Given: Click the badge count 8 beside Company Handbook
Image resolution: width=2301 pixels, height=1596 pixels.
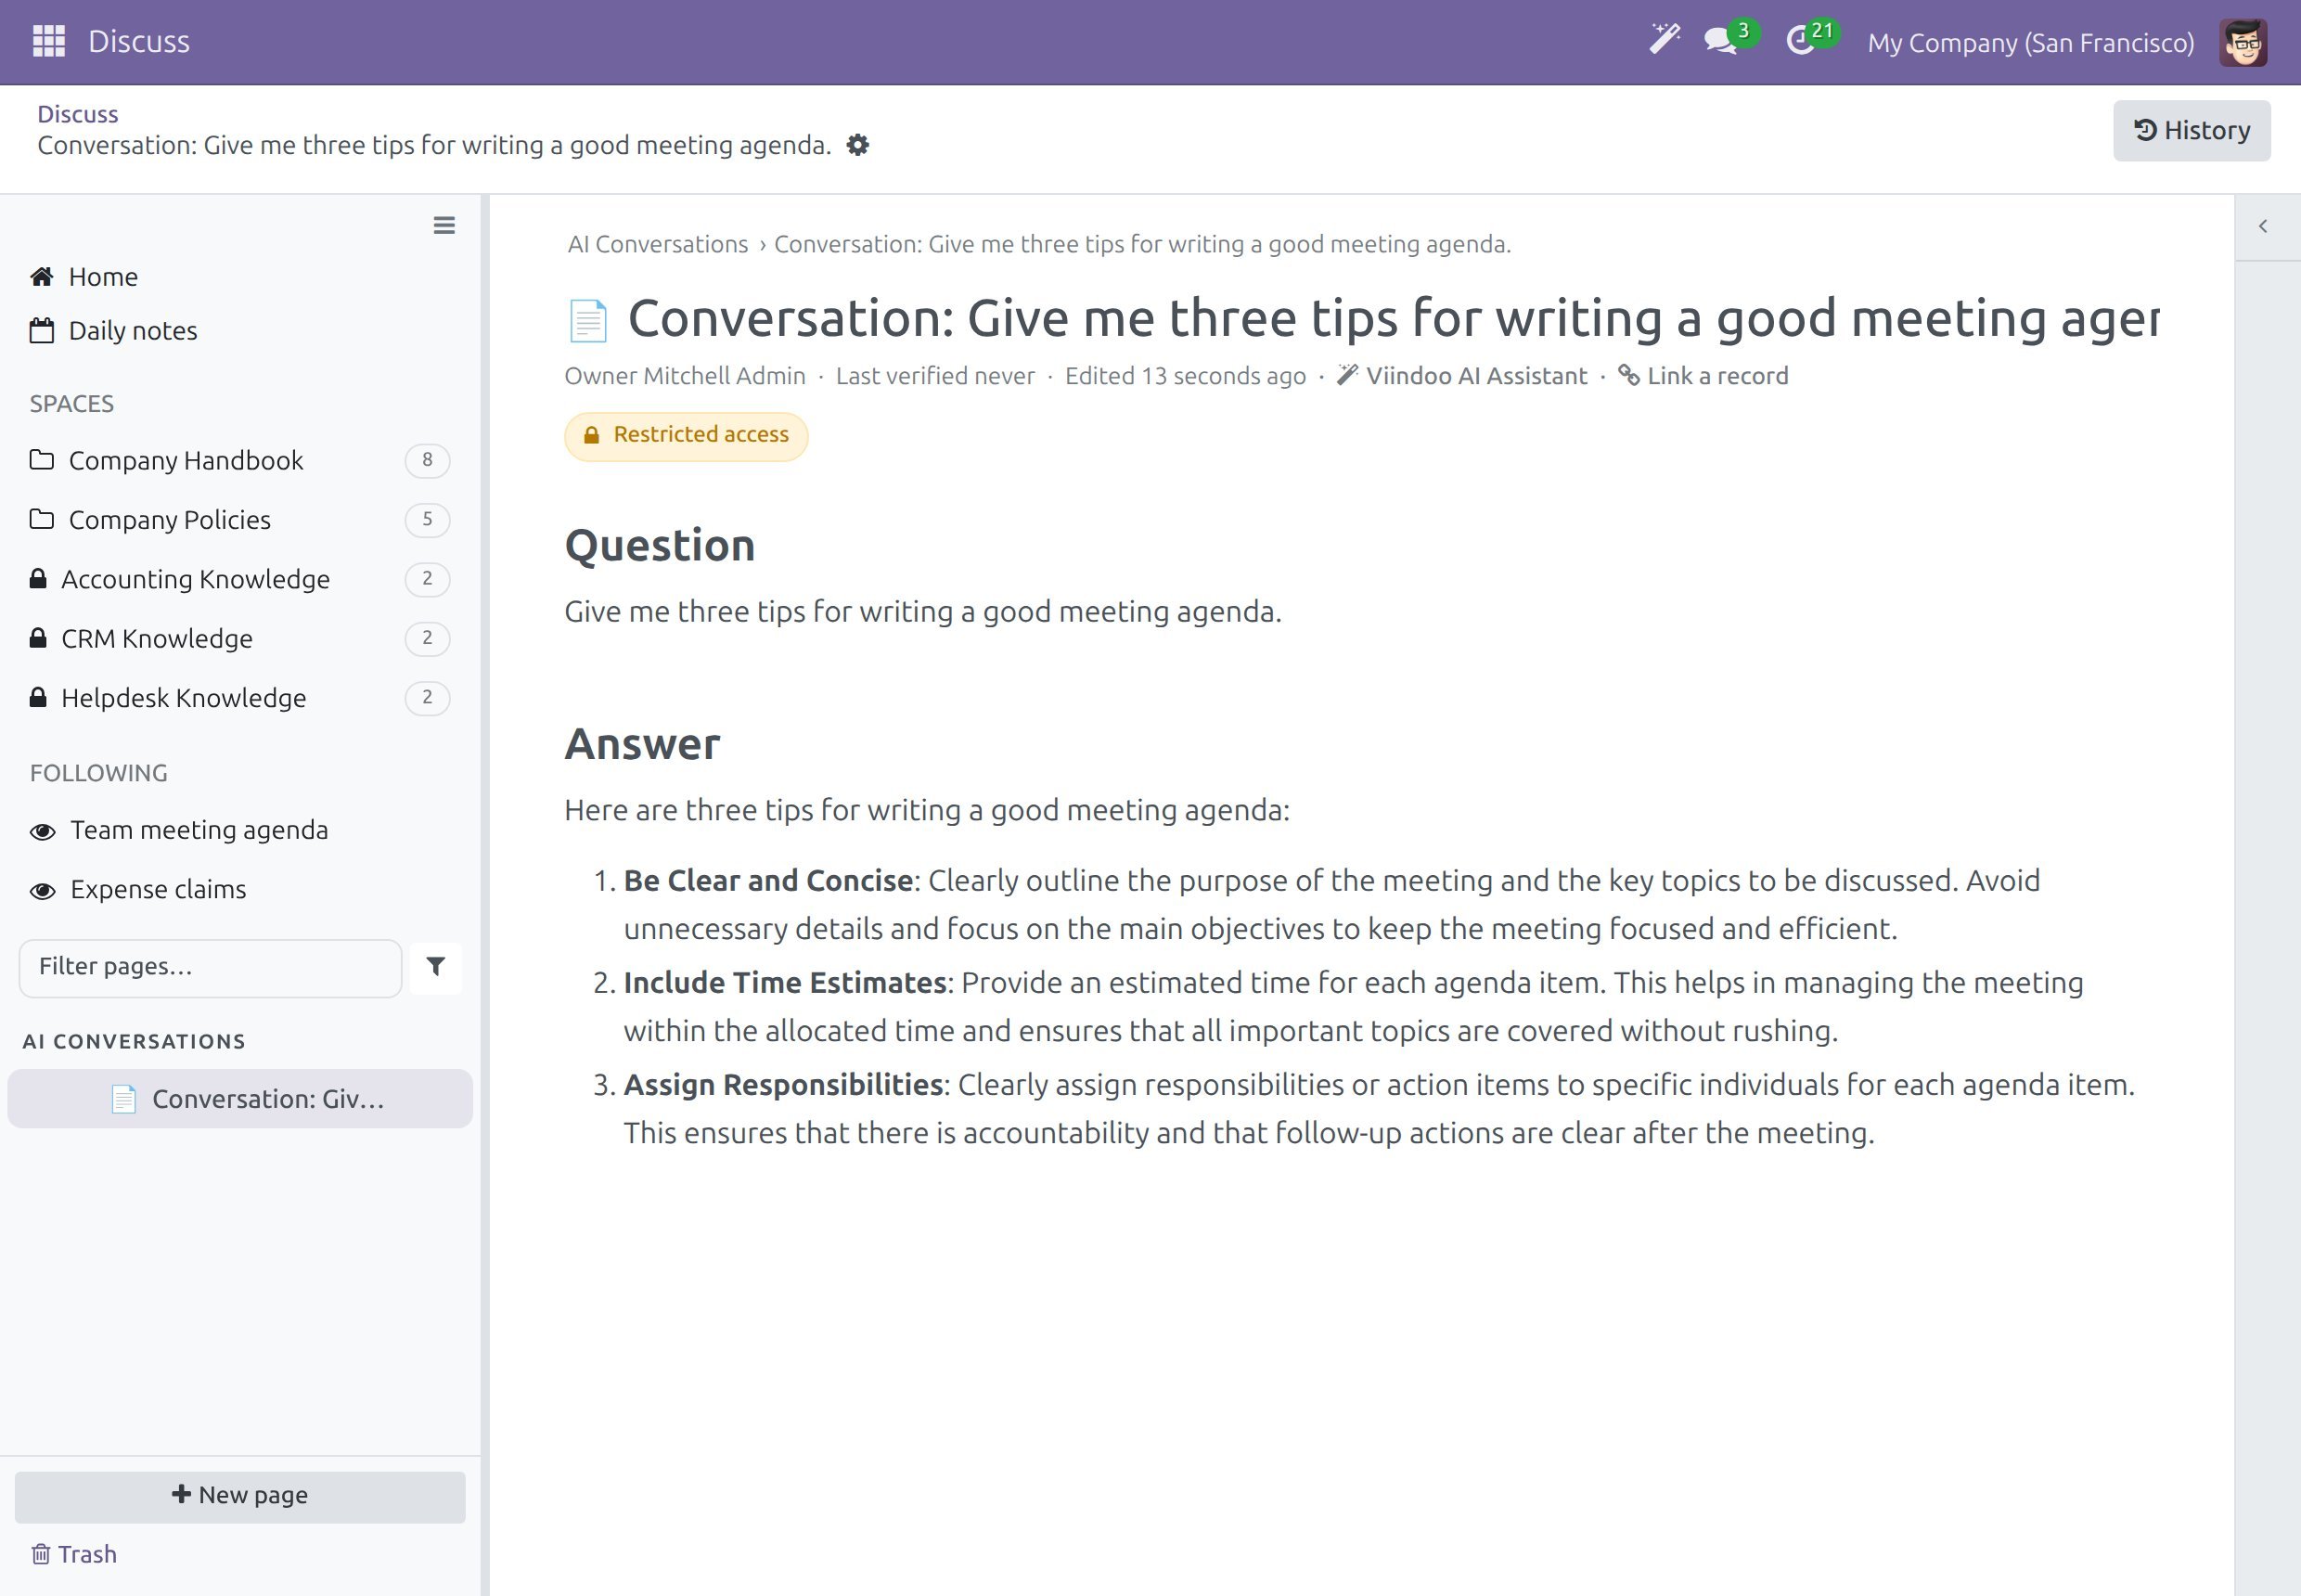Looking at the screenshot, I should point(427,461).
